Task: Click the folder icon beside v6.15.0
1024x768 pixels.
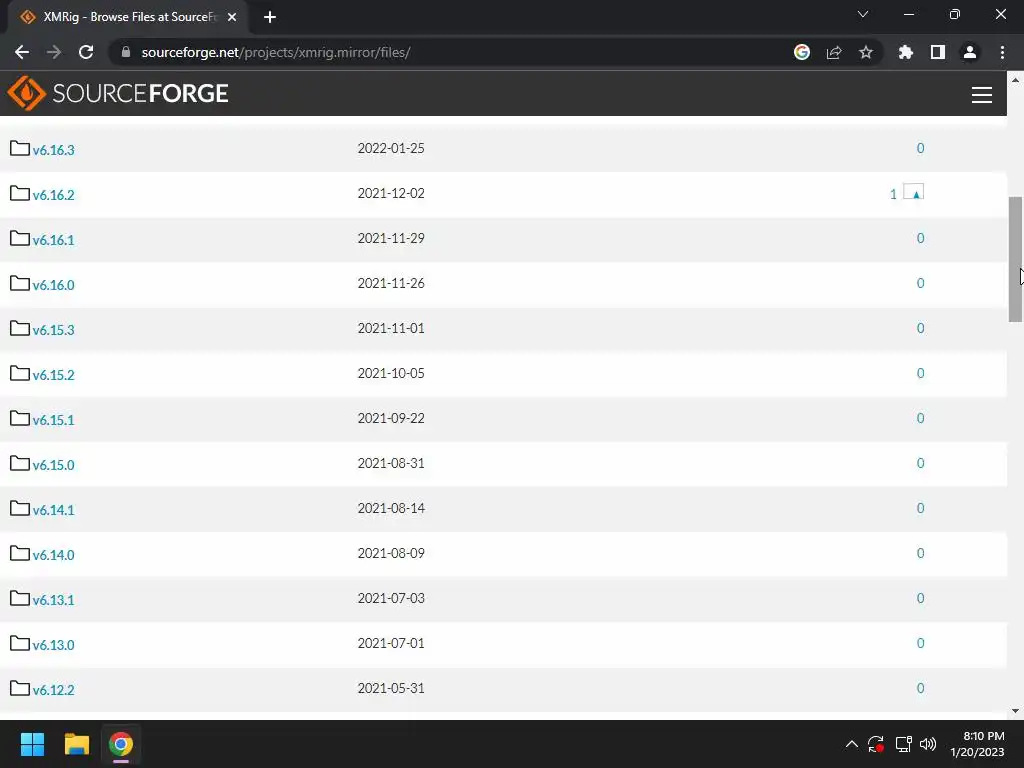Action: tap(20, 464)
